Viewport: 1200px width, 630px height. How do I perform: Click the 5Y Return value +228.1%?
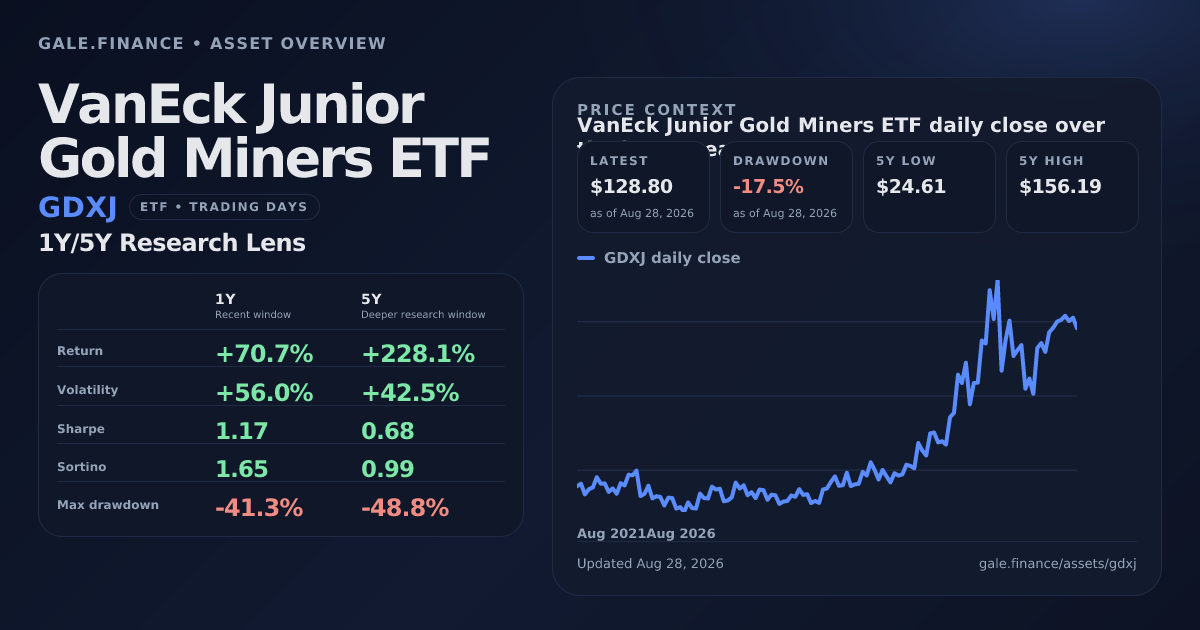[x=418, y=354]
